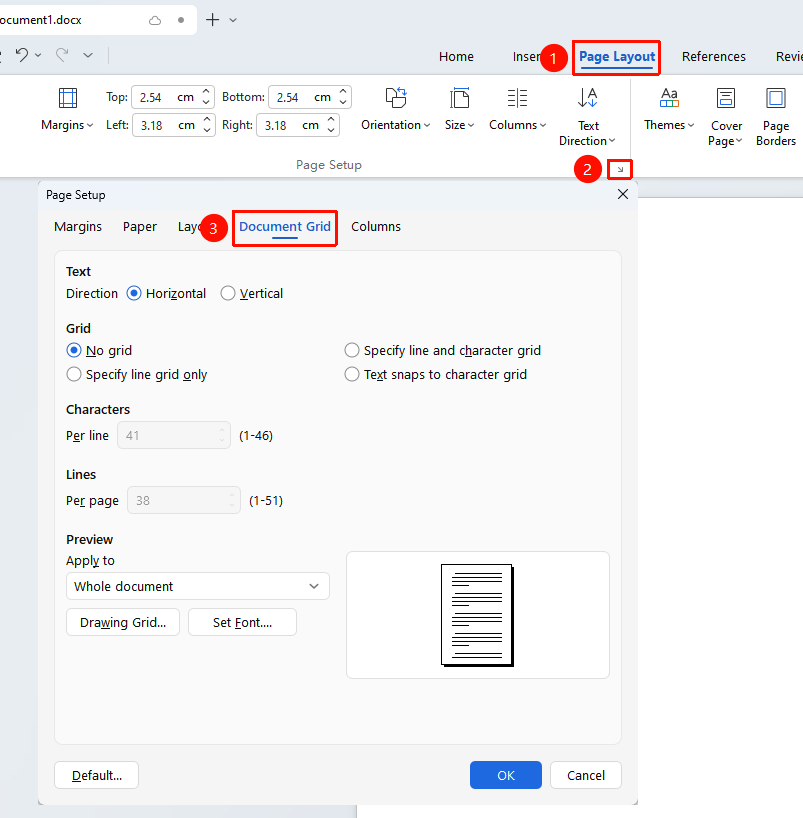The height and width of the screenshot is (818, 803).
Task: Open the Margins presets icon
Action: pyautogui.click(x=68, y=98)
